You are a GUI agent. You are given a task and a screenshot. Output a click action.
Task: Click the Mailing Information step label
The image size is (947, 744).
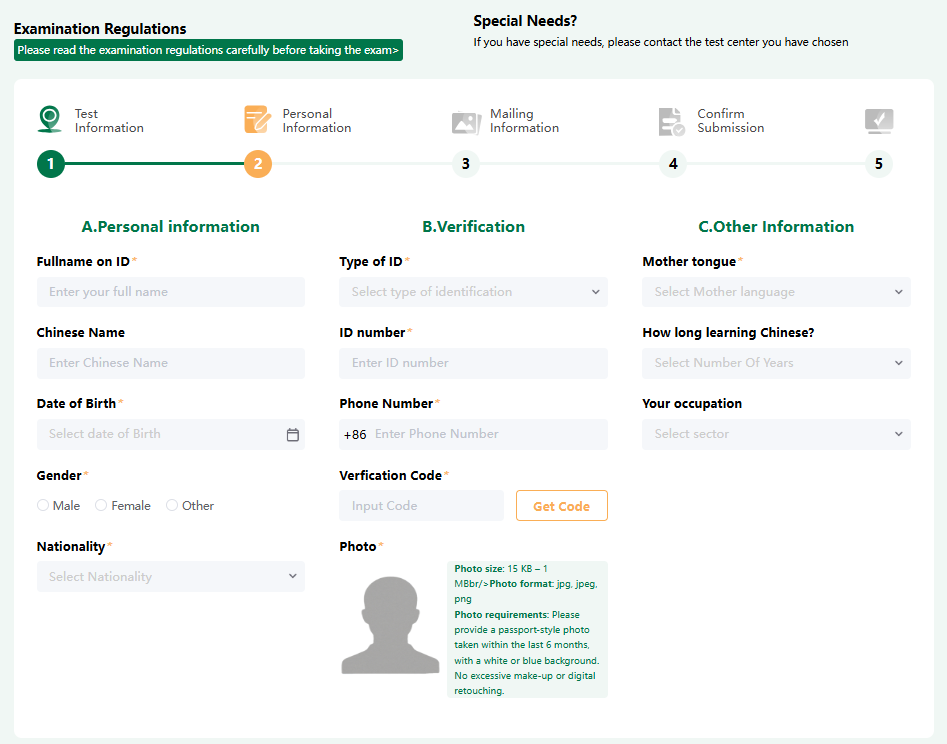tap(524, 121)
